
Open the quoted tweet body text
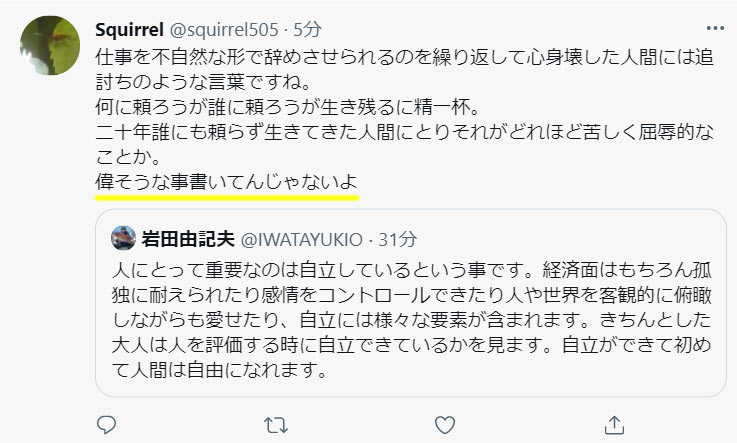(x=412, y=320)
